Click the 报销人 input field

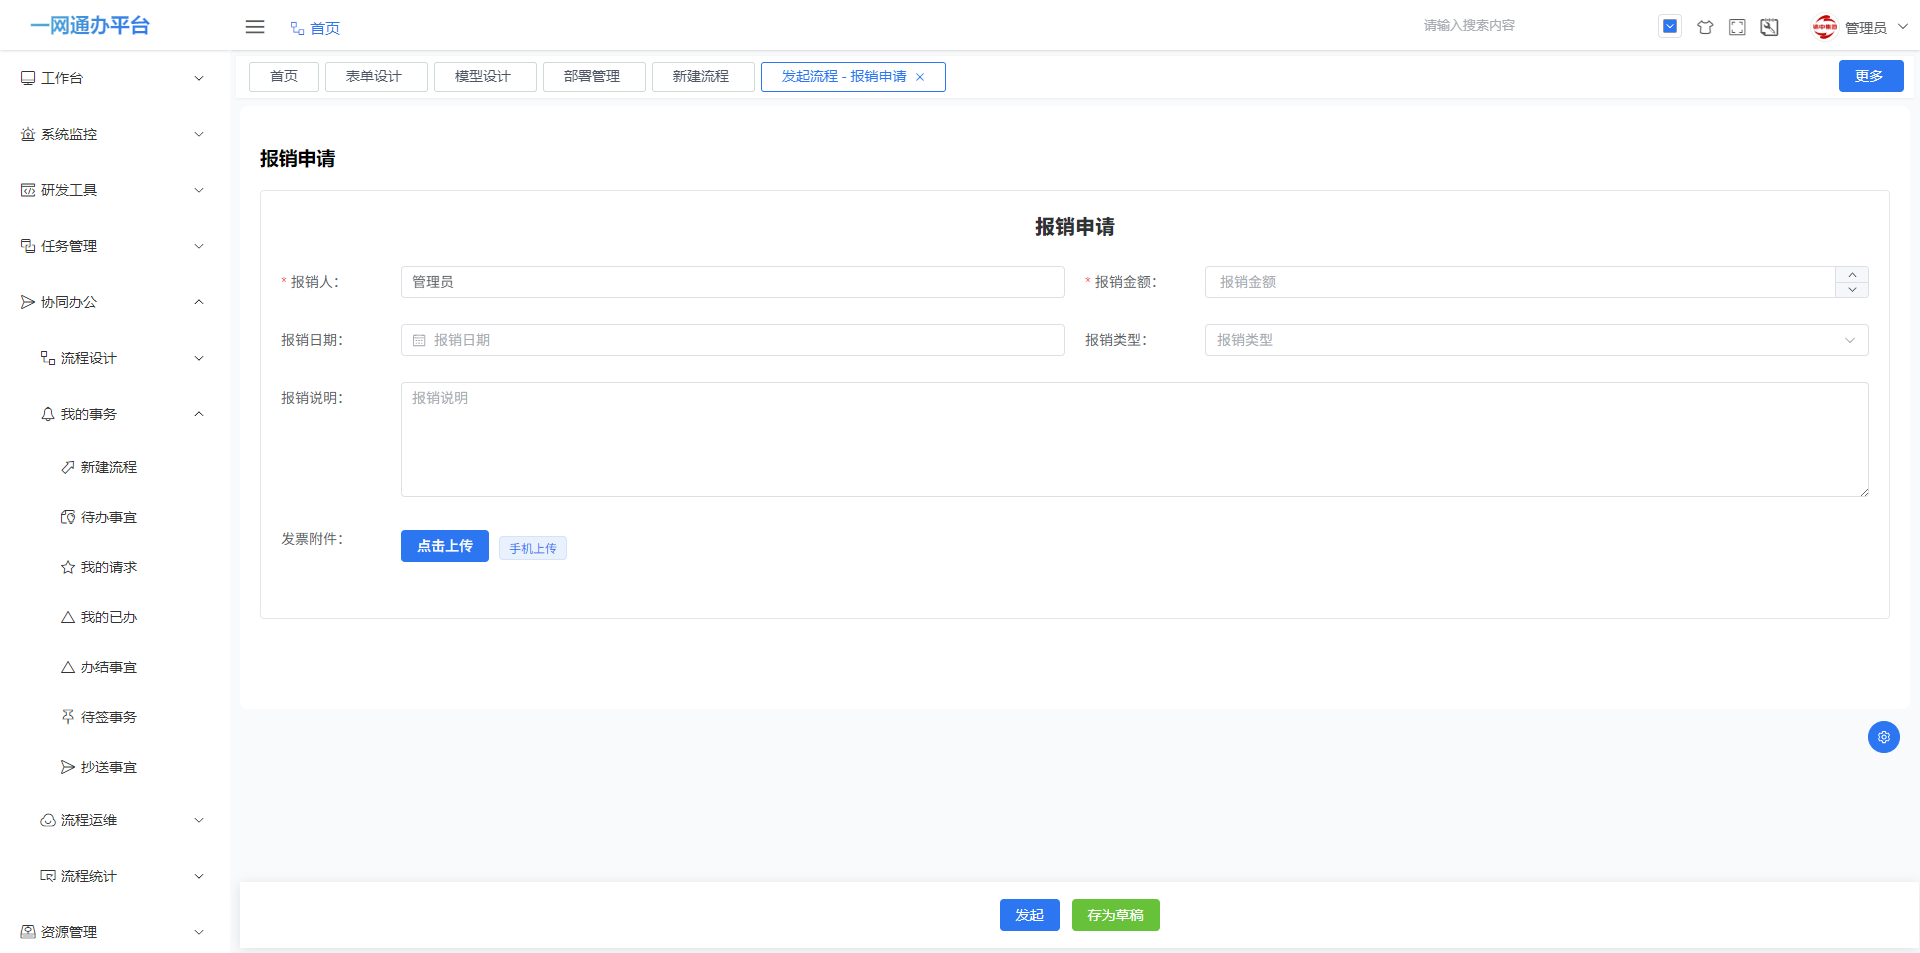tap(733, 282)
